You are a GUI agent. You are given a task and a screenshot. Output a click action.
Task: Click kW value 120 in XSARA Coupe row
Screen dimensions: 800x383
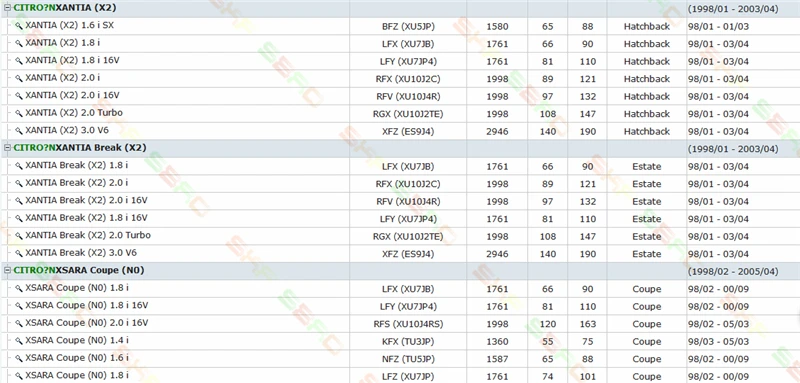547,324
